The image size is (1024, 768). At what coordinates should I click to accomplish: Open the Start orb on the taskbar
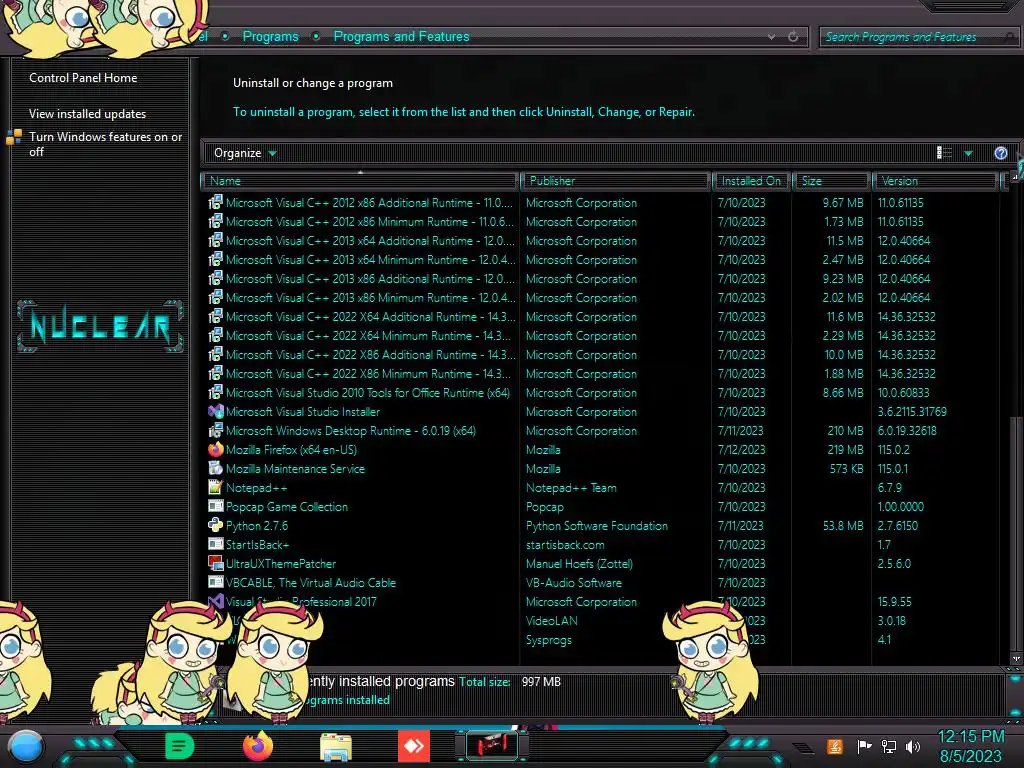(x=26, y=746)
